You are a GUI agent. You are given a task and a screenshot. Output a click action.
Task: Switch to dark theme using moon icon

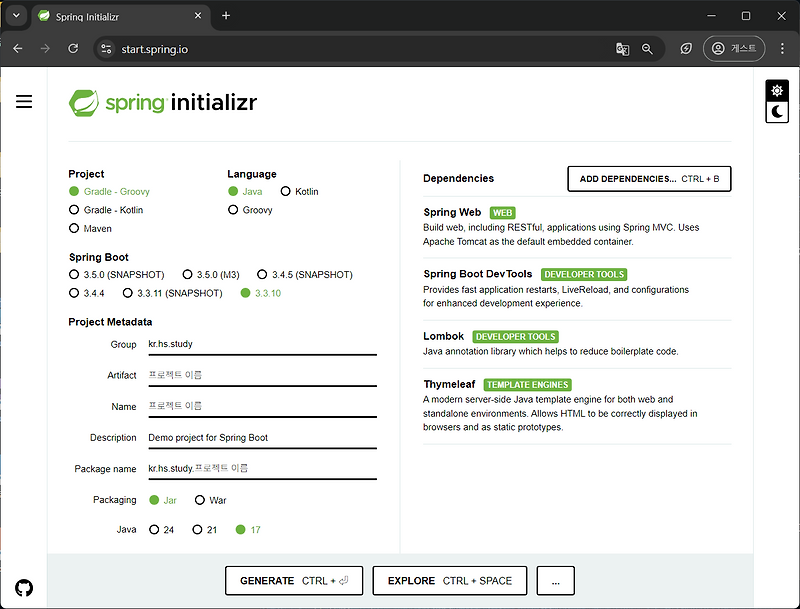pos(777,111)
